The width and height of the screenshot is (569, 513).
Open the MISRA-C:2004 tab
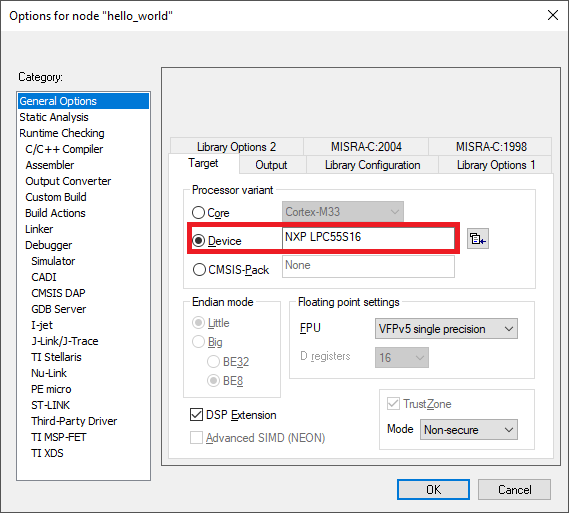tap(366, 147)
